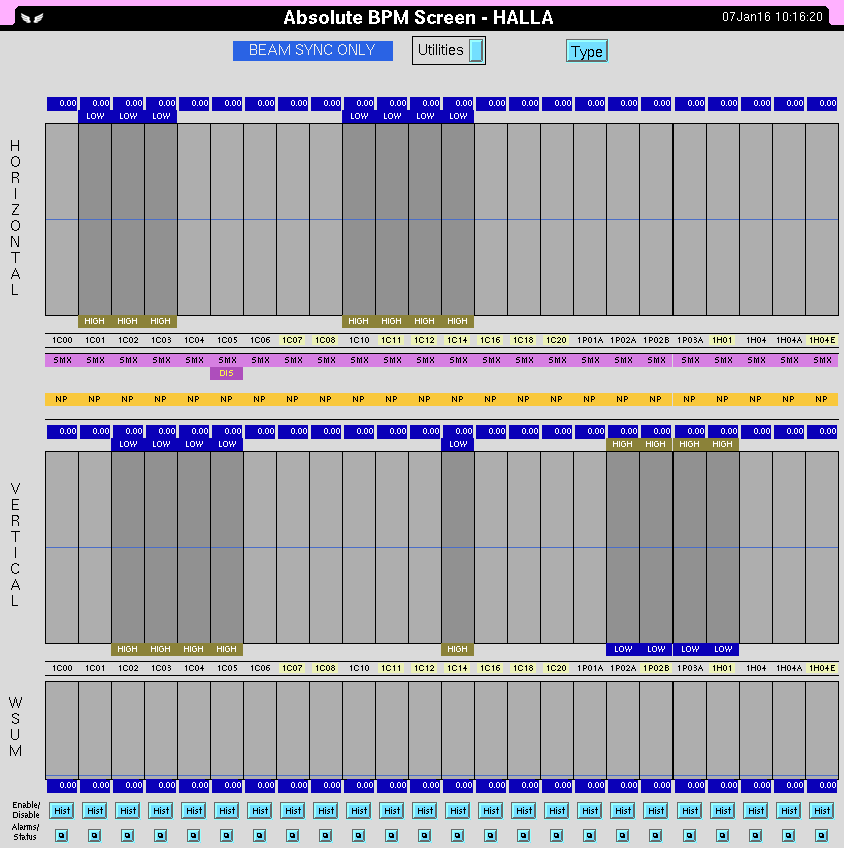The width and height of the screenshot is (844, 848).
Task: Click SMX label under horizontal 1P03A
Action: 690,360
